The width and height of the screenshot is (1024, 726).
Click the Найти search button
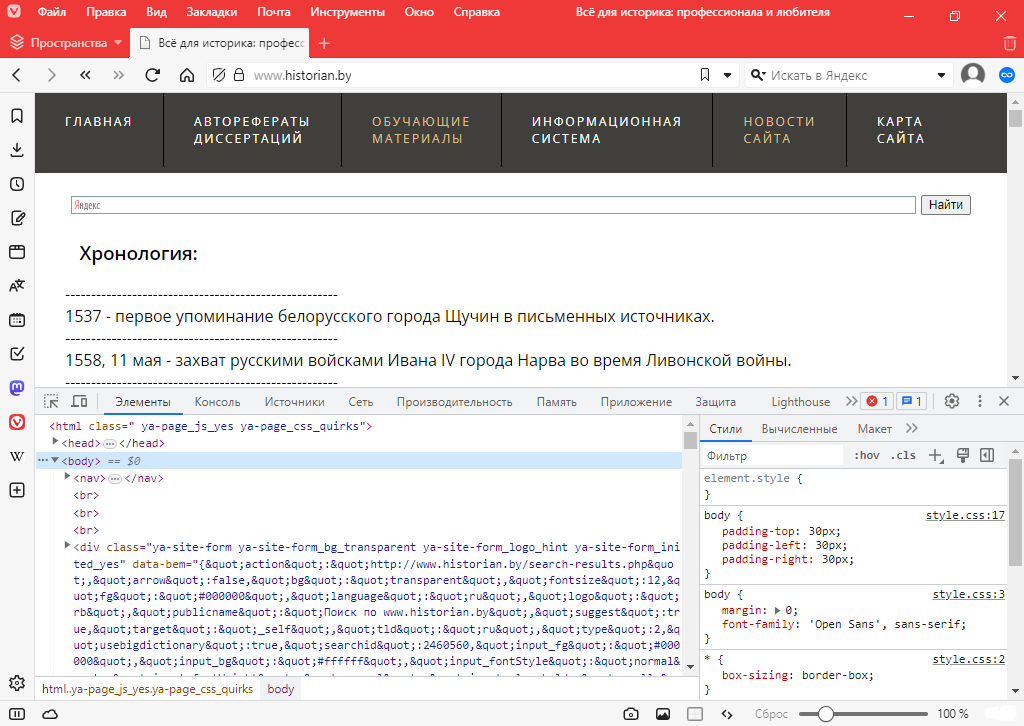945,205
